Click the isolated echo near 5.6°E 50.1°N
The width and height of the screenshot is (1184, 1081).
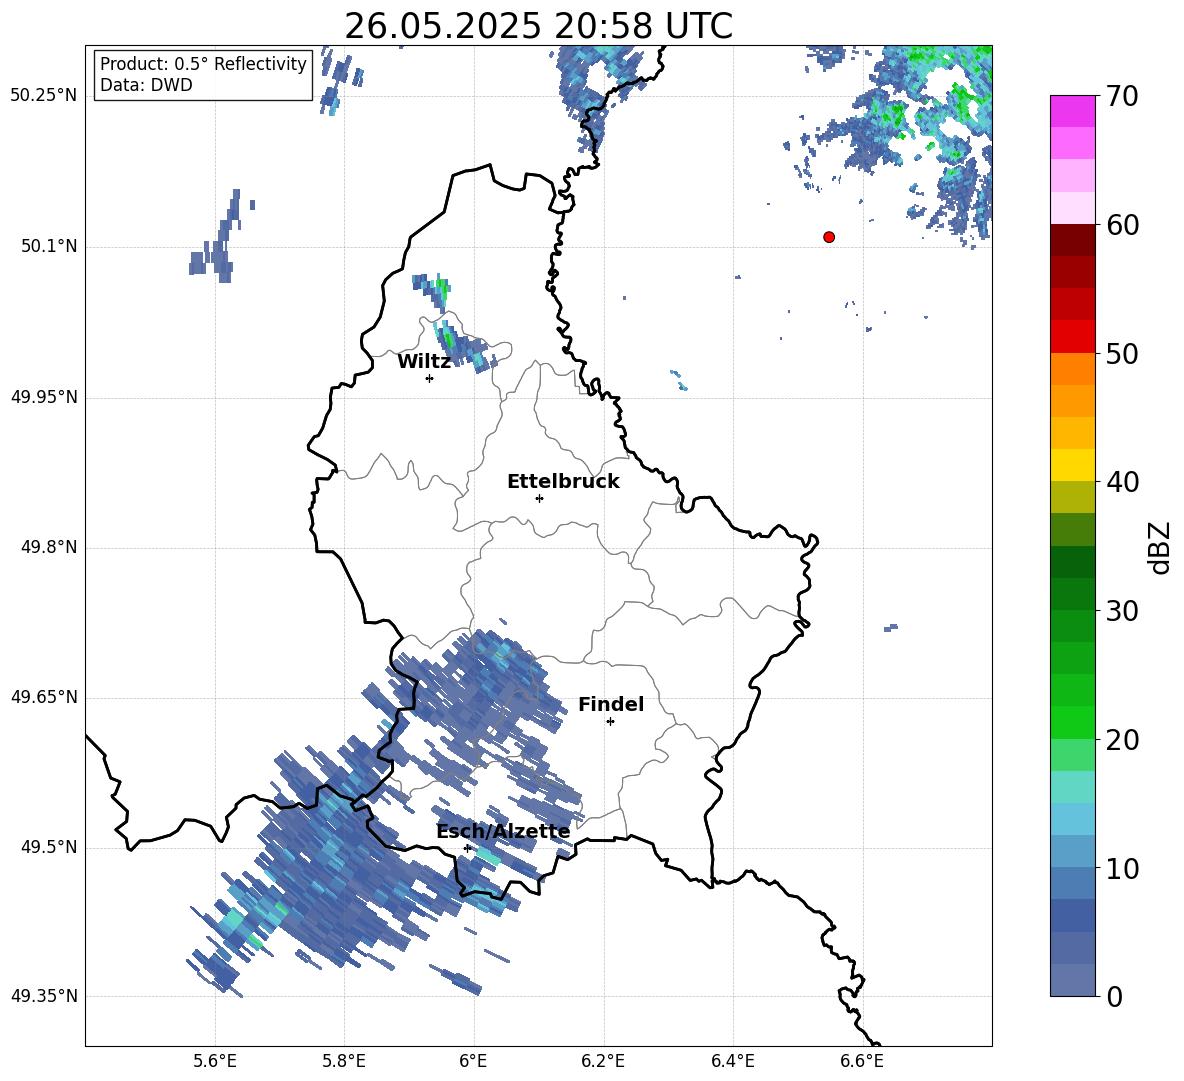tap(220, 238)
